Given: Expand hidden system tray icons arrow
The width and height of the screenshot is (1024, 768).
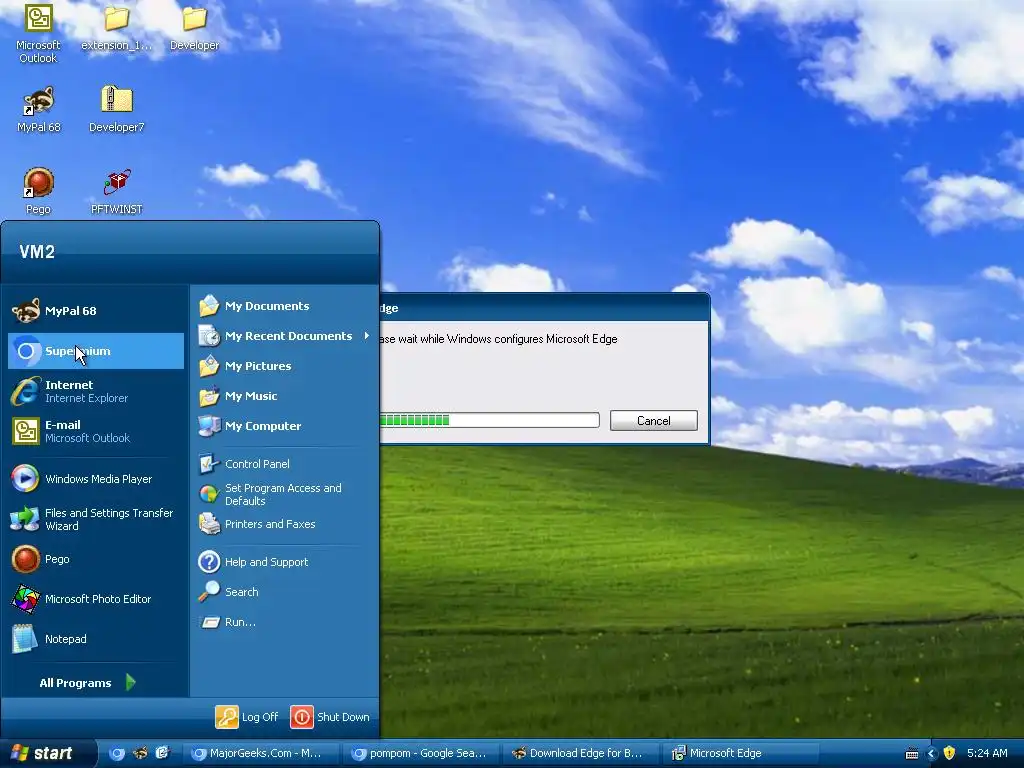Looking at the screenshot, I should [932, 754].
